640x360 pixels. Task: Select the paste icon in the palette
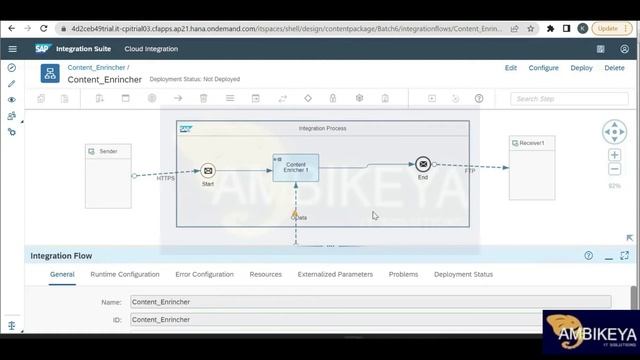[65, 98]
